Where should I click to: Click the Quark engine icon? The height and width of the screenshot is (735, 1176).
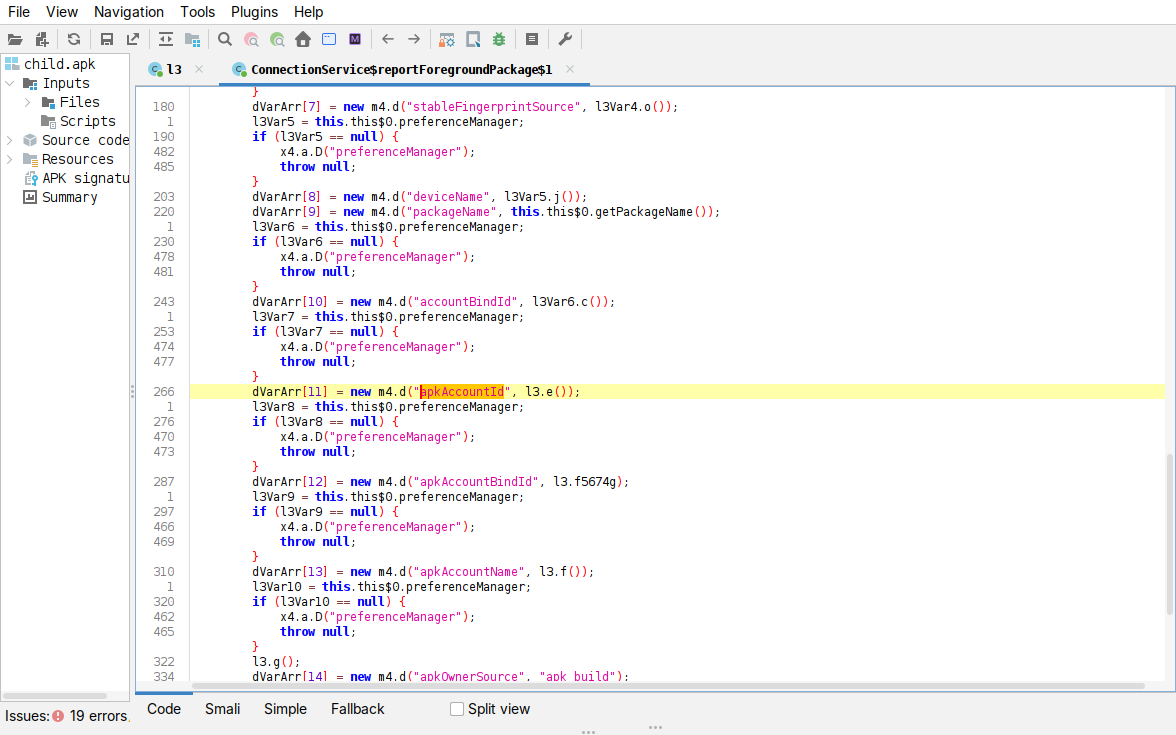point(473,40)
